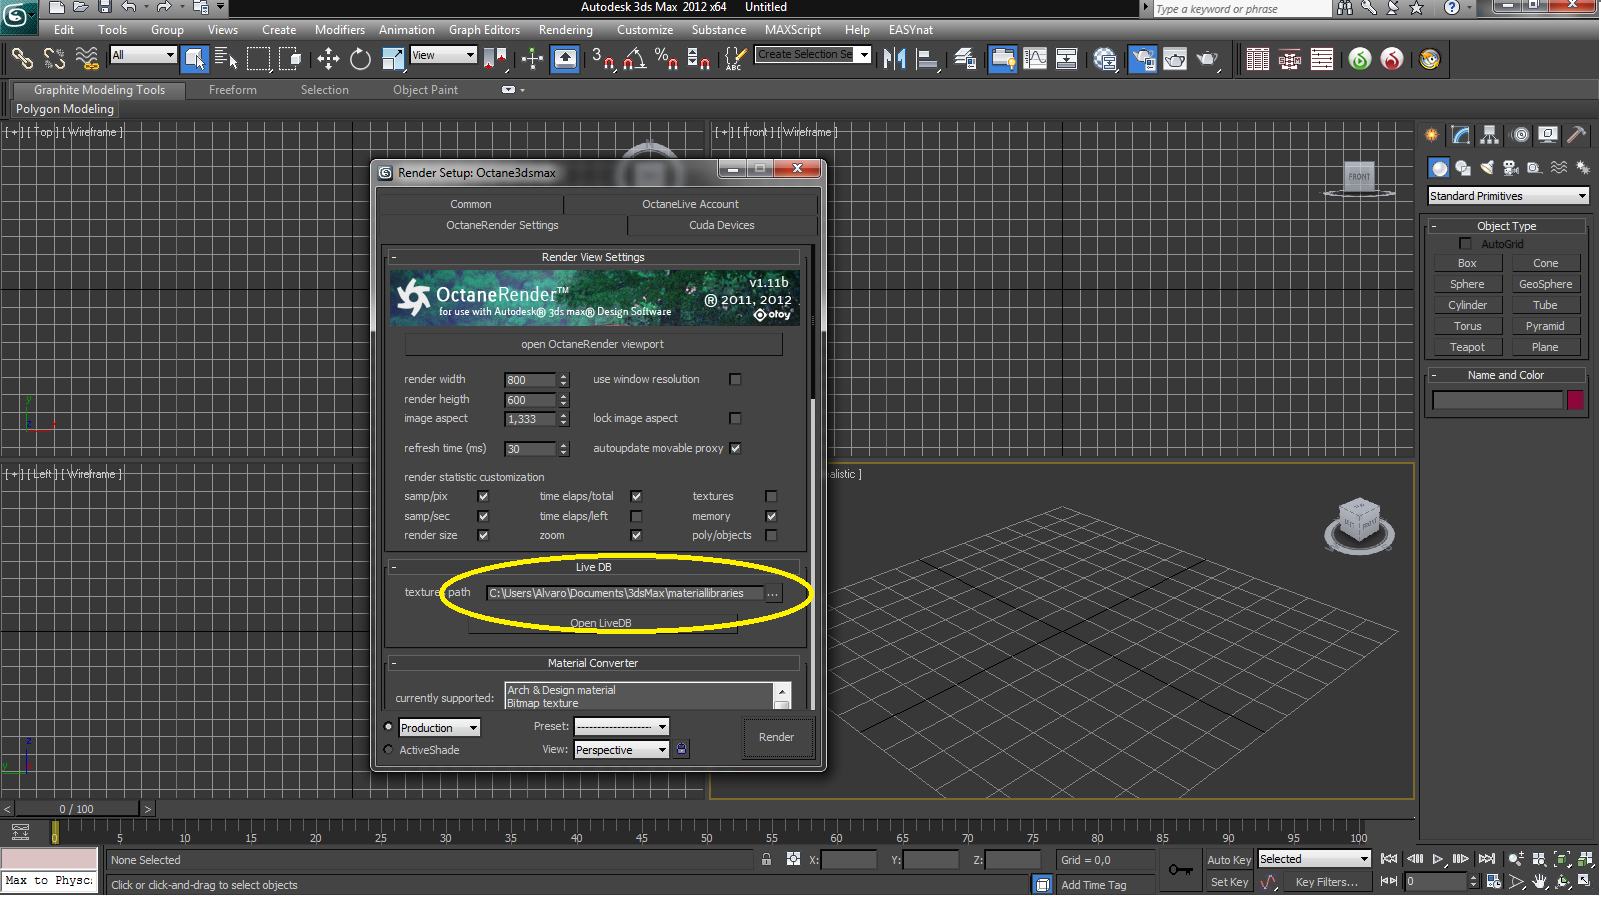
Task: Open Key Filters dialog
Action: point(1326,882)
